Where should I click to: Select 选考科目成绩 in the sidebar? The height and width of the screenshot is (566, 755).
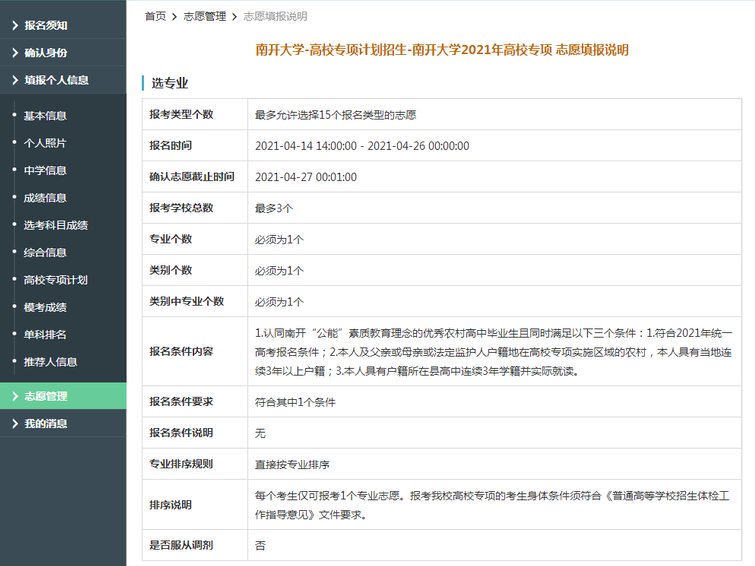coord(56,225)
